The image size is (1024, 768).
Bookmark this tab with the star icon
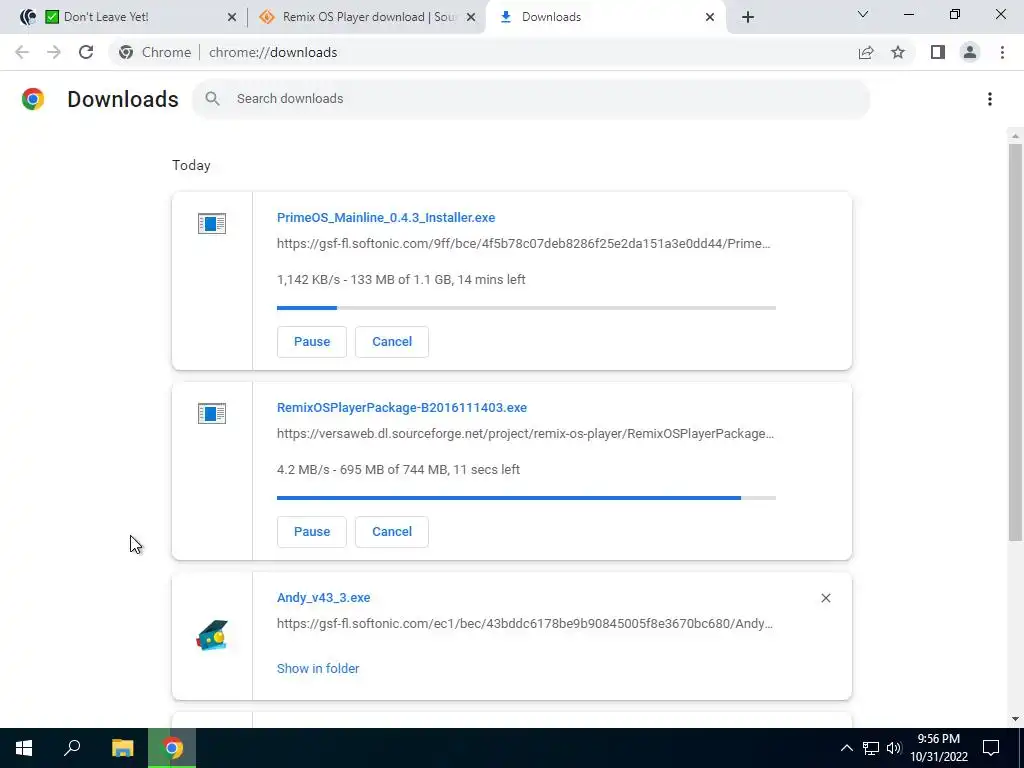(898, 52)
